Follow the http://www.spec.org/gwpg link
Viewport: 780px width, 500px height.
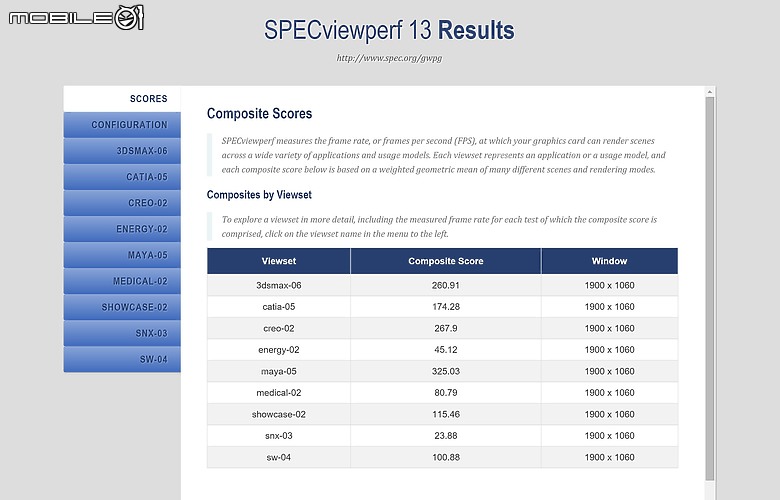(389, 58)
